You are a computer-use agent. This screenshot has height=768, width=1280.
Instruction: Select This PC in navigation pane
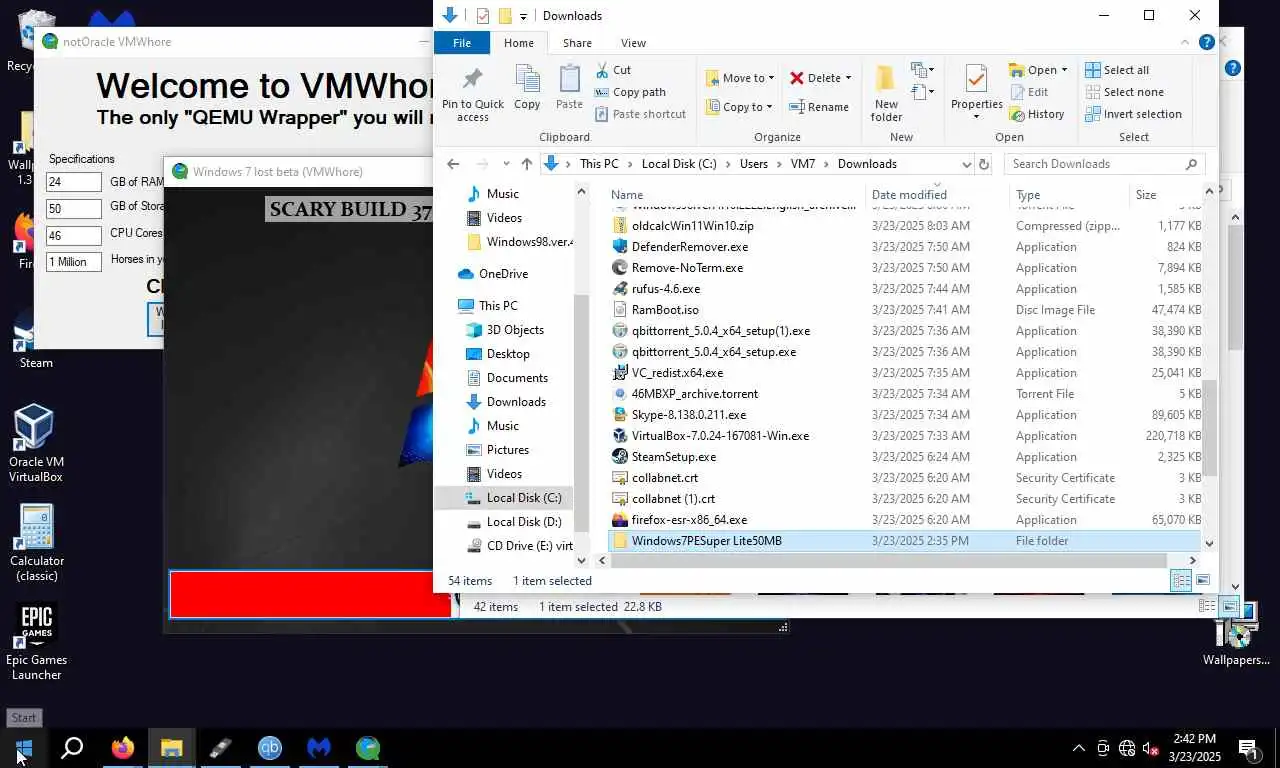tap(498, 306)
